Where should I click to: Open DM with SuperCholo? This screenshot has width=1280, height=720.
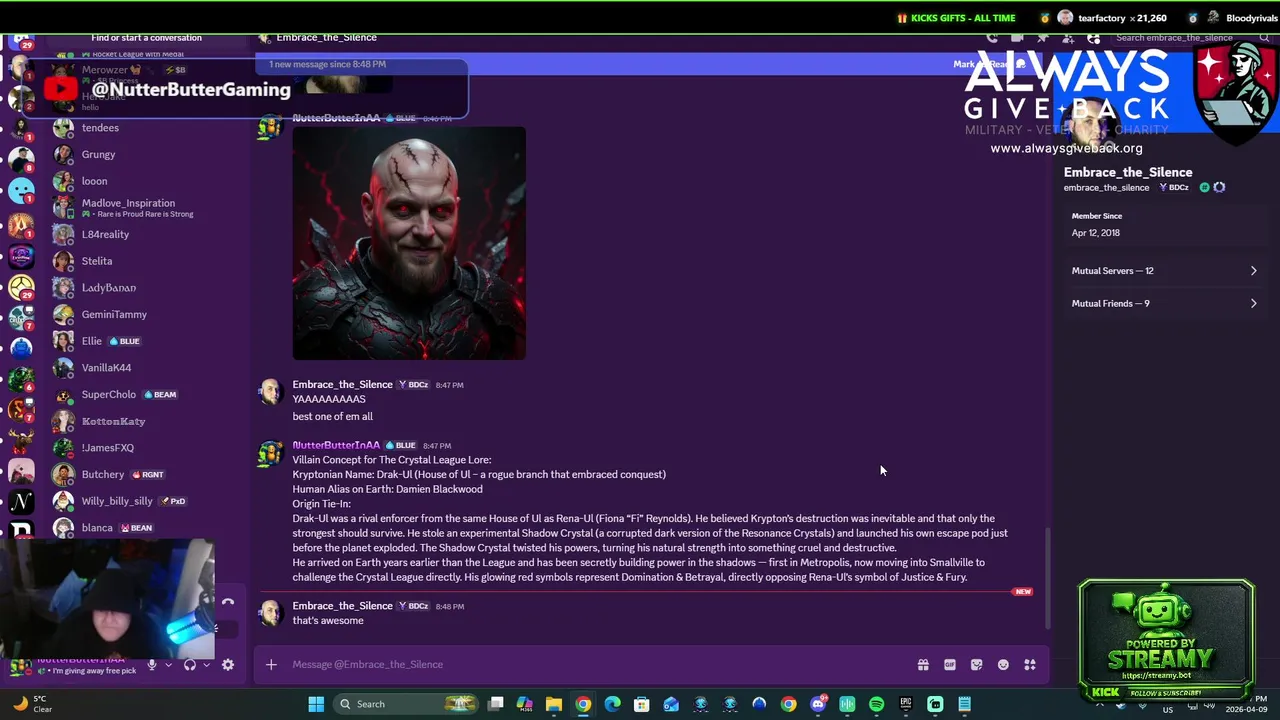click(144, 395)
